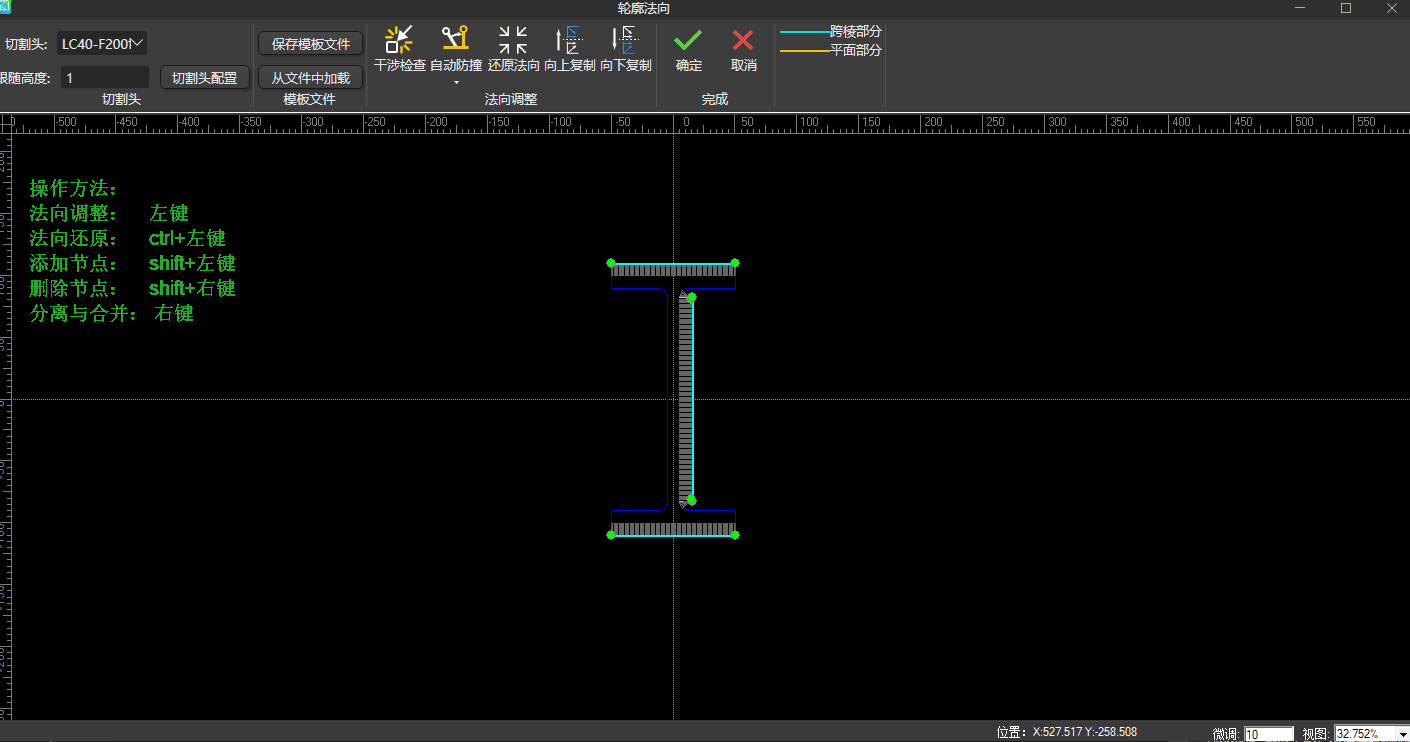Expand the 自动防撞 dropdown arrow

pyautogui.click(x=456, y=82)
